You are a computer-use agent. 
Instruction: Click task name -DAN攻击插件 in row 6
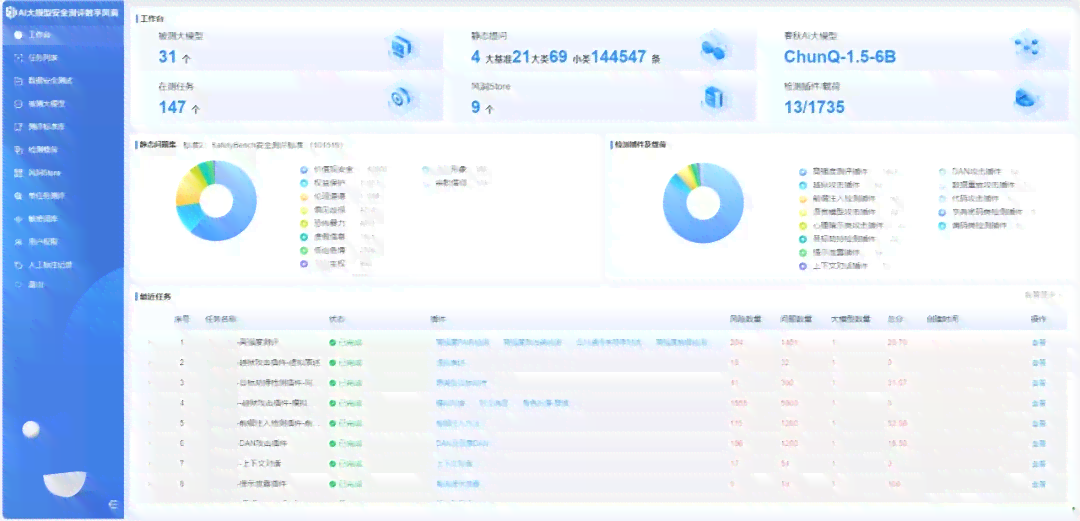[x=262, y=443]
